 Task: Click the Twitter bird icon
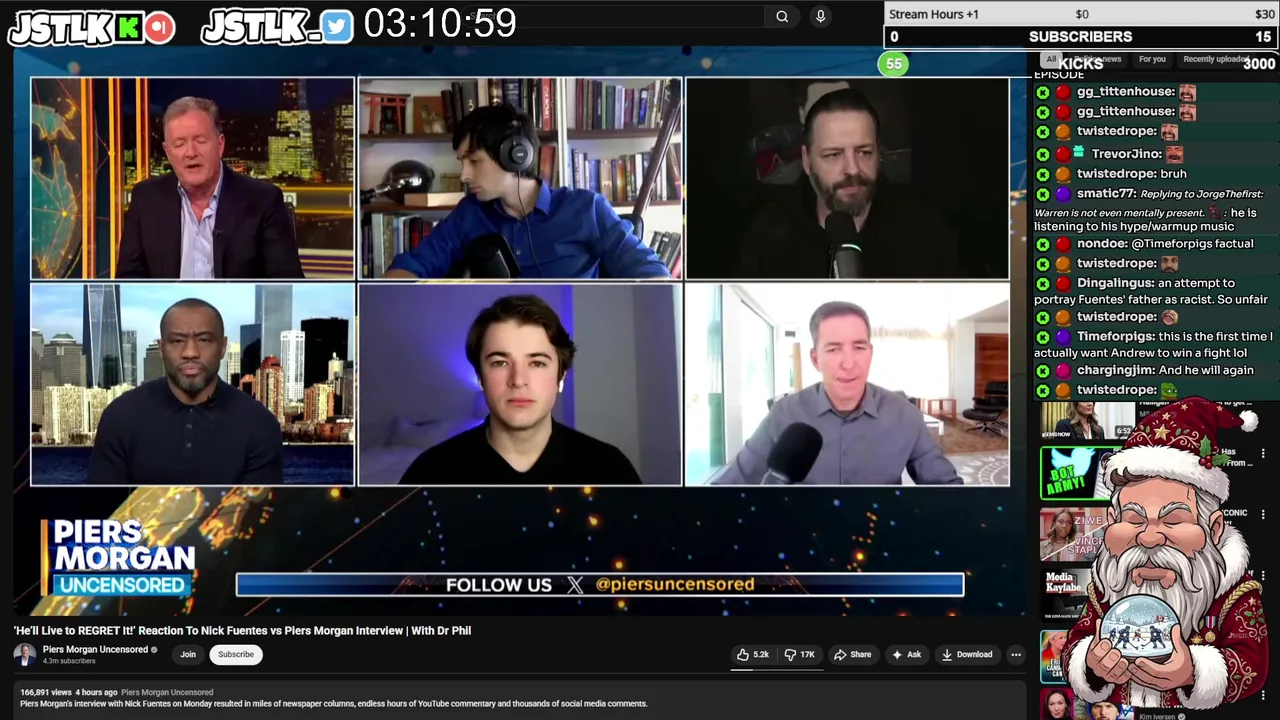[337, 27]
